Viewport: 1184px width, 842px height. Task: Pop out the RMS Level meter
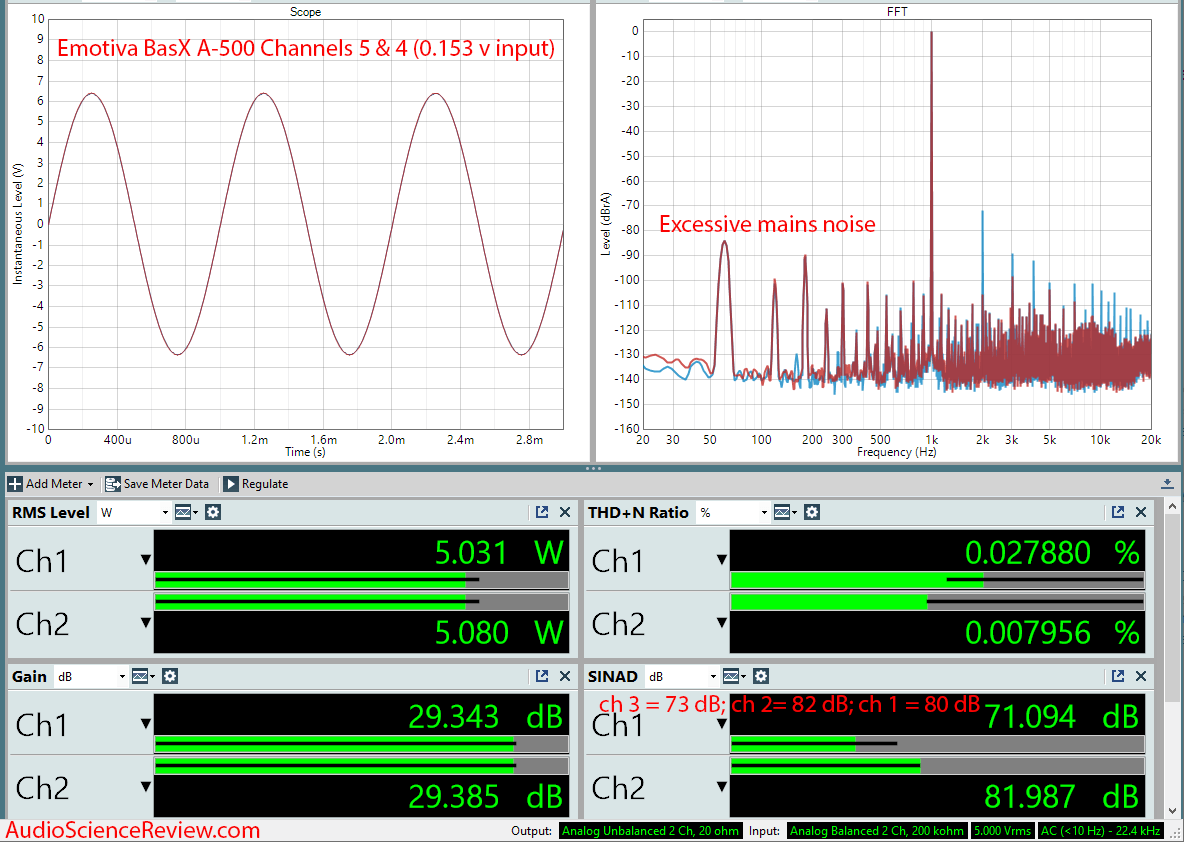point(541,512)
